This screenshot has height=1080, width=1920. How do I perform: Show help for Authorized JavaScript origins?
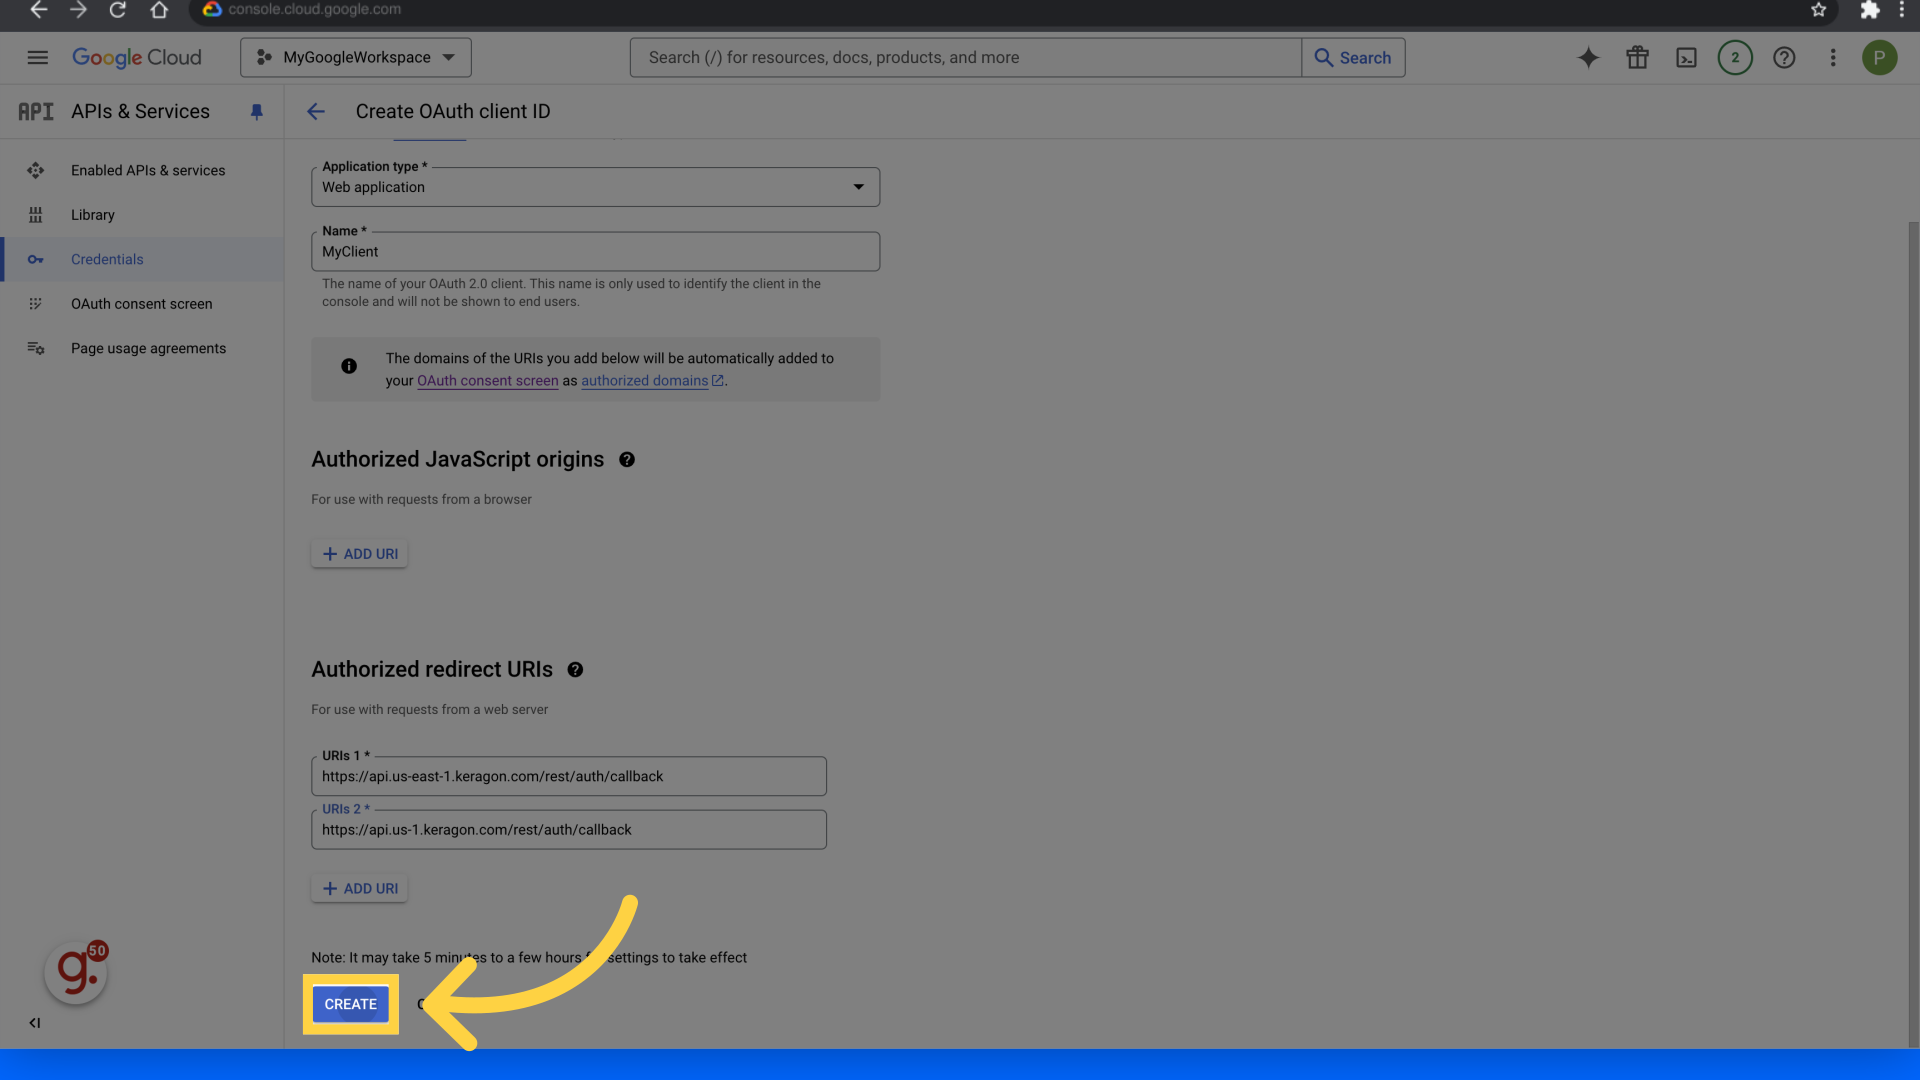coord(627,460)
